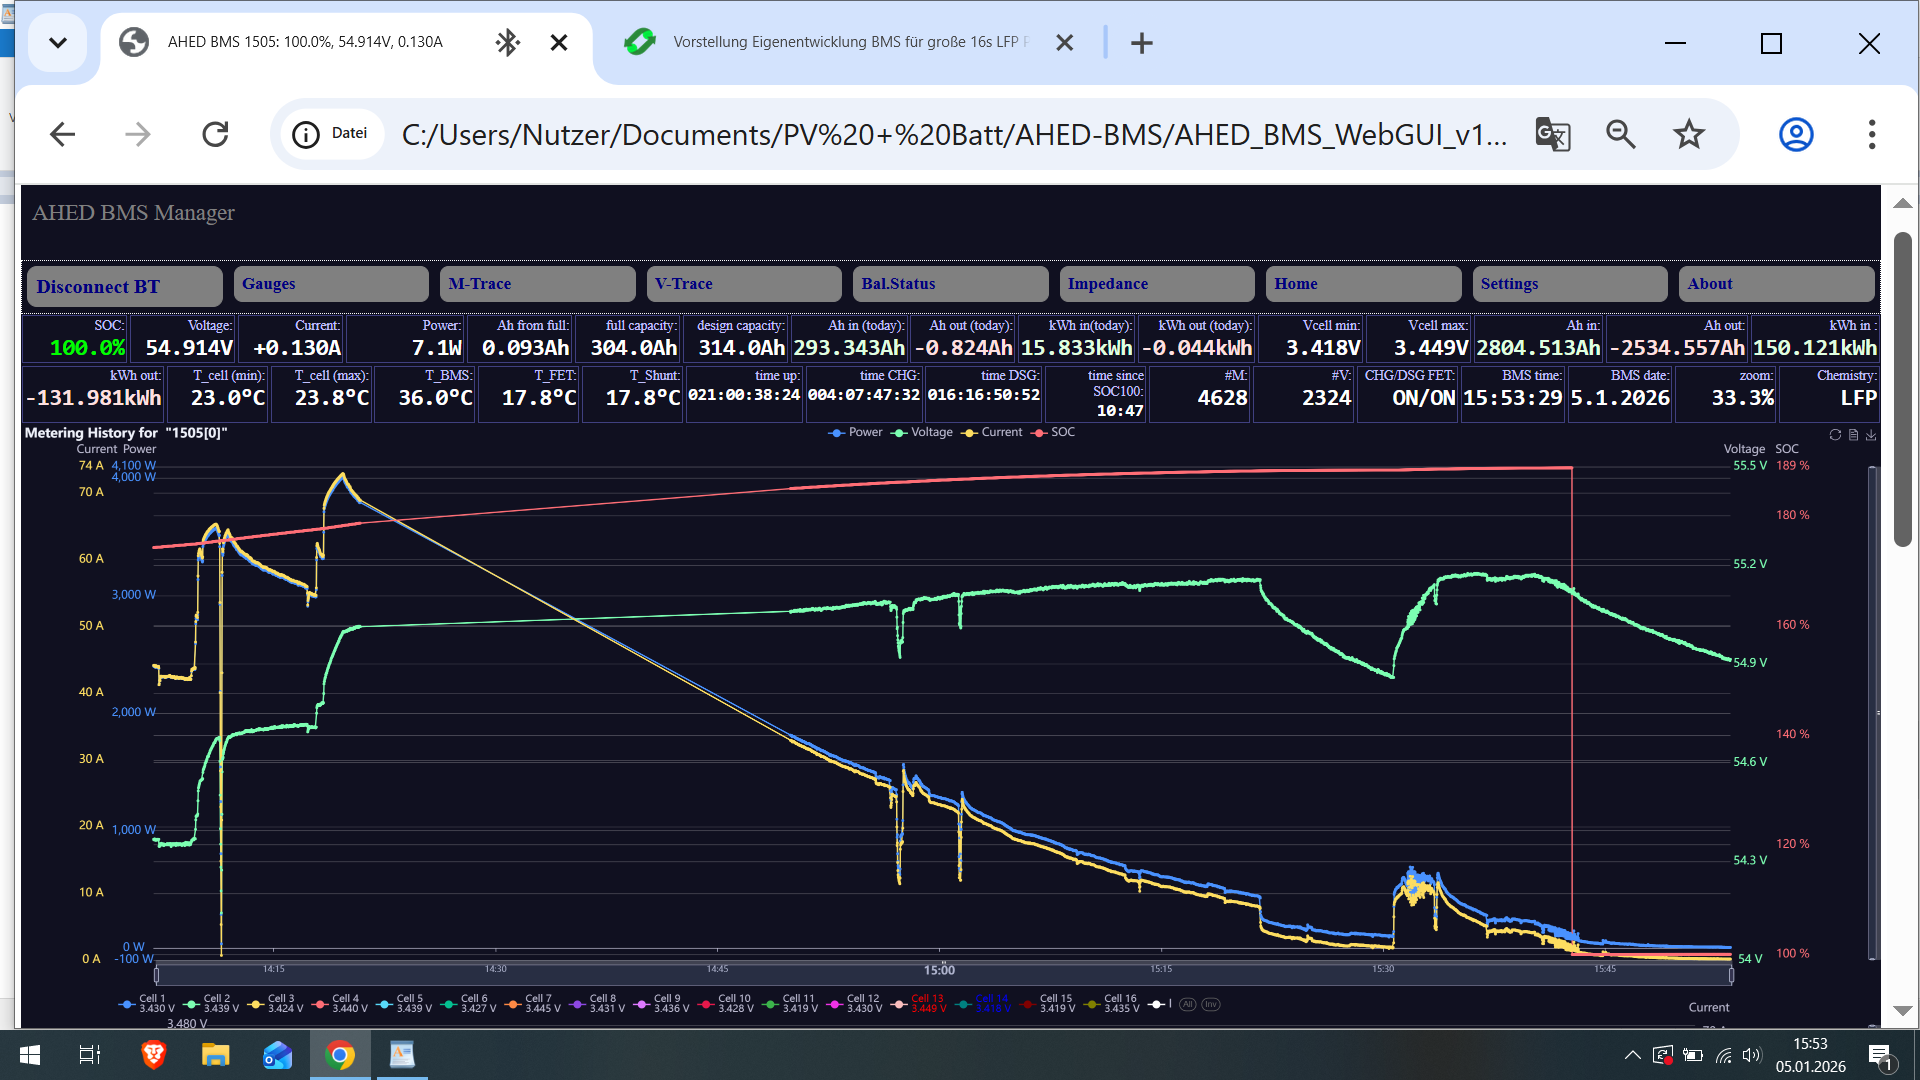Click the zoom magnifier icon in the address bar
Viewport: 1920px width, 1080px height.
click(1620, 134)
